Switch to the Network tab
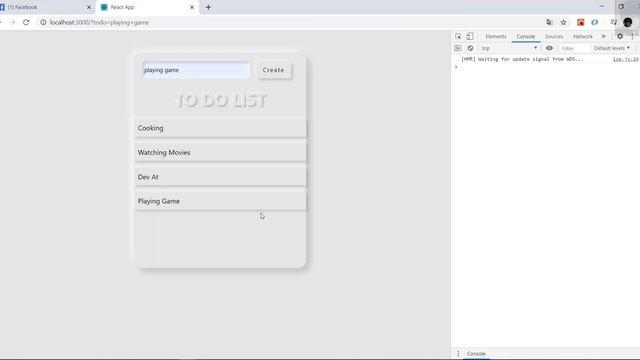 pos(582,36)
